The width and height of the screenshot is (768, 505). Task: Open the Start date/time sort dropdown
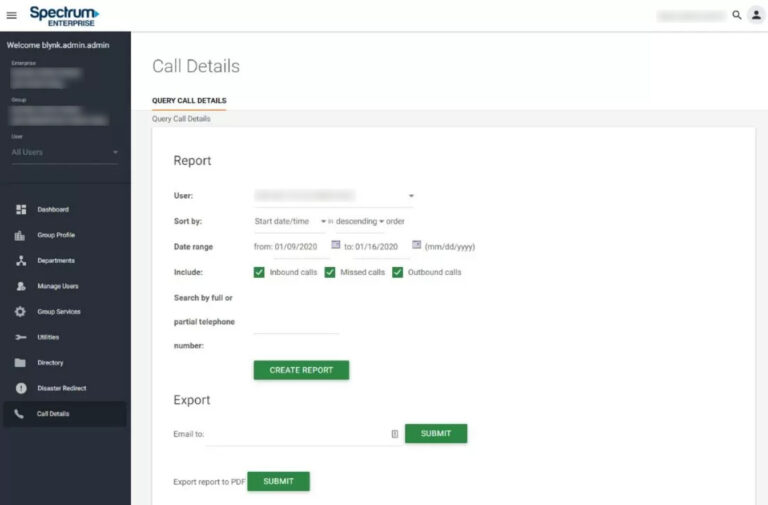[x=290, y=221]
